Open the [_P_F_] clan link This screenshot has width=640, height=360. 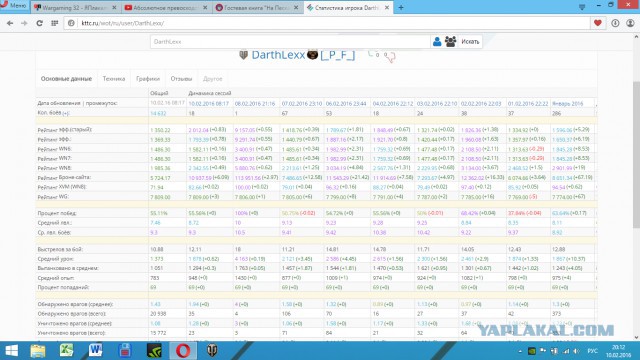pos(338,55)
